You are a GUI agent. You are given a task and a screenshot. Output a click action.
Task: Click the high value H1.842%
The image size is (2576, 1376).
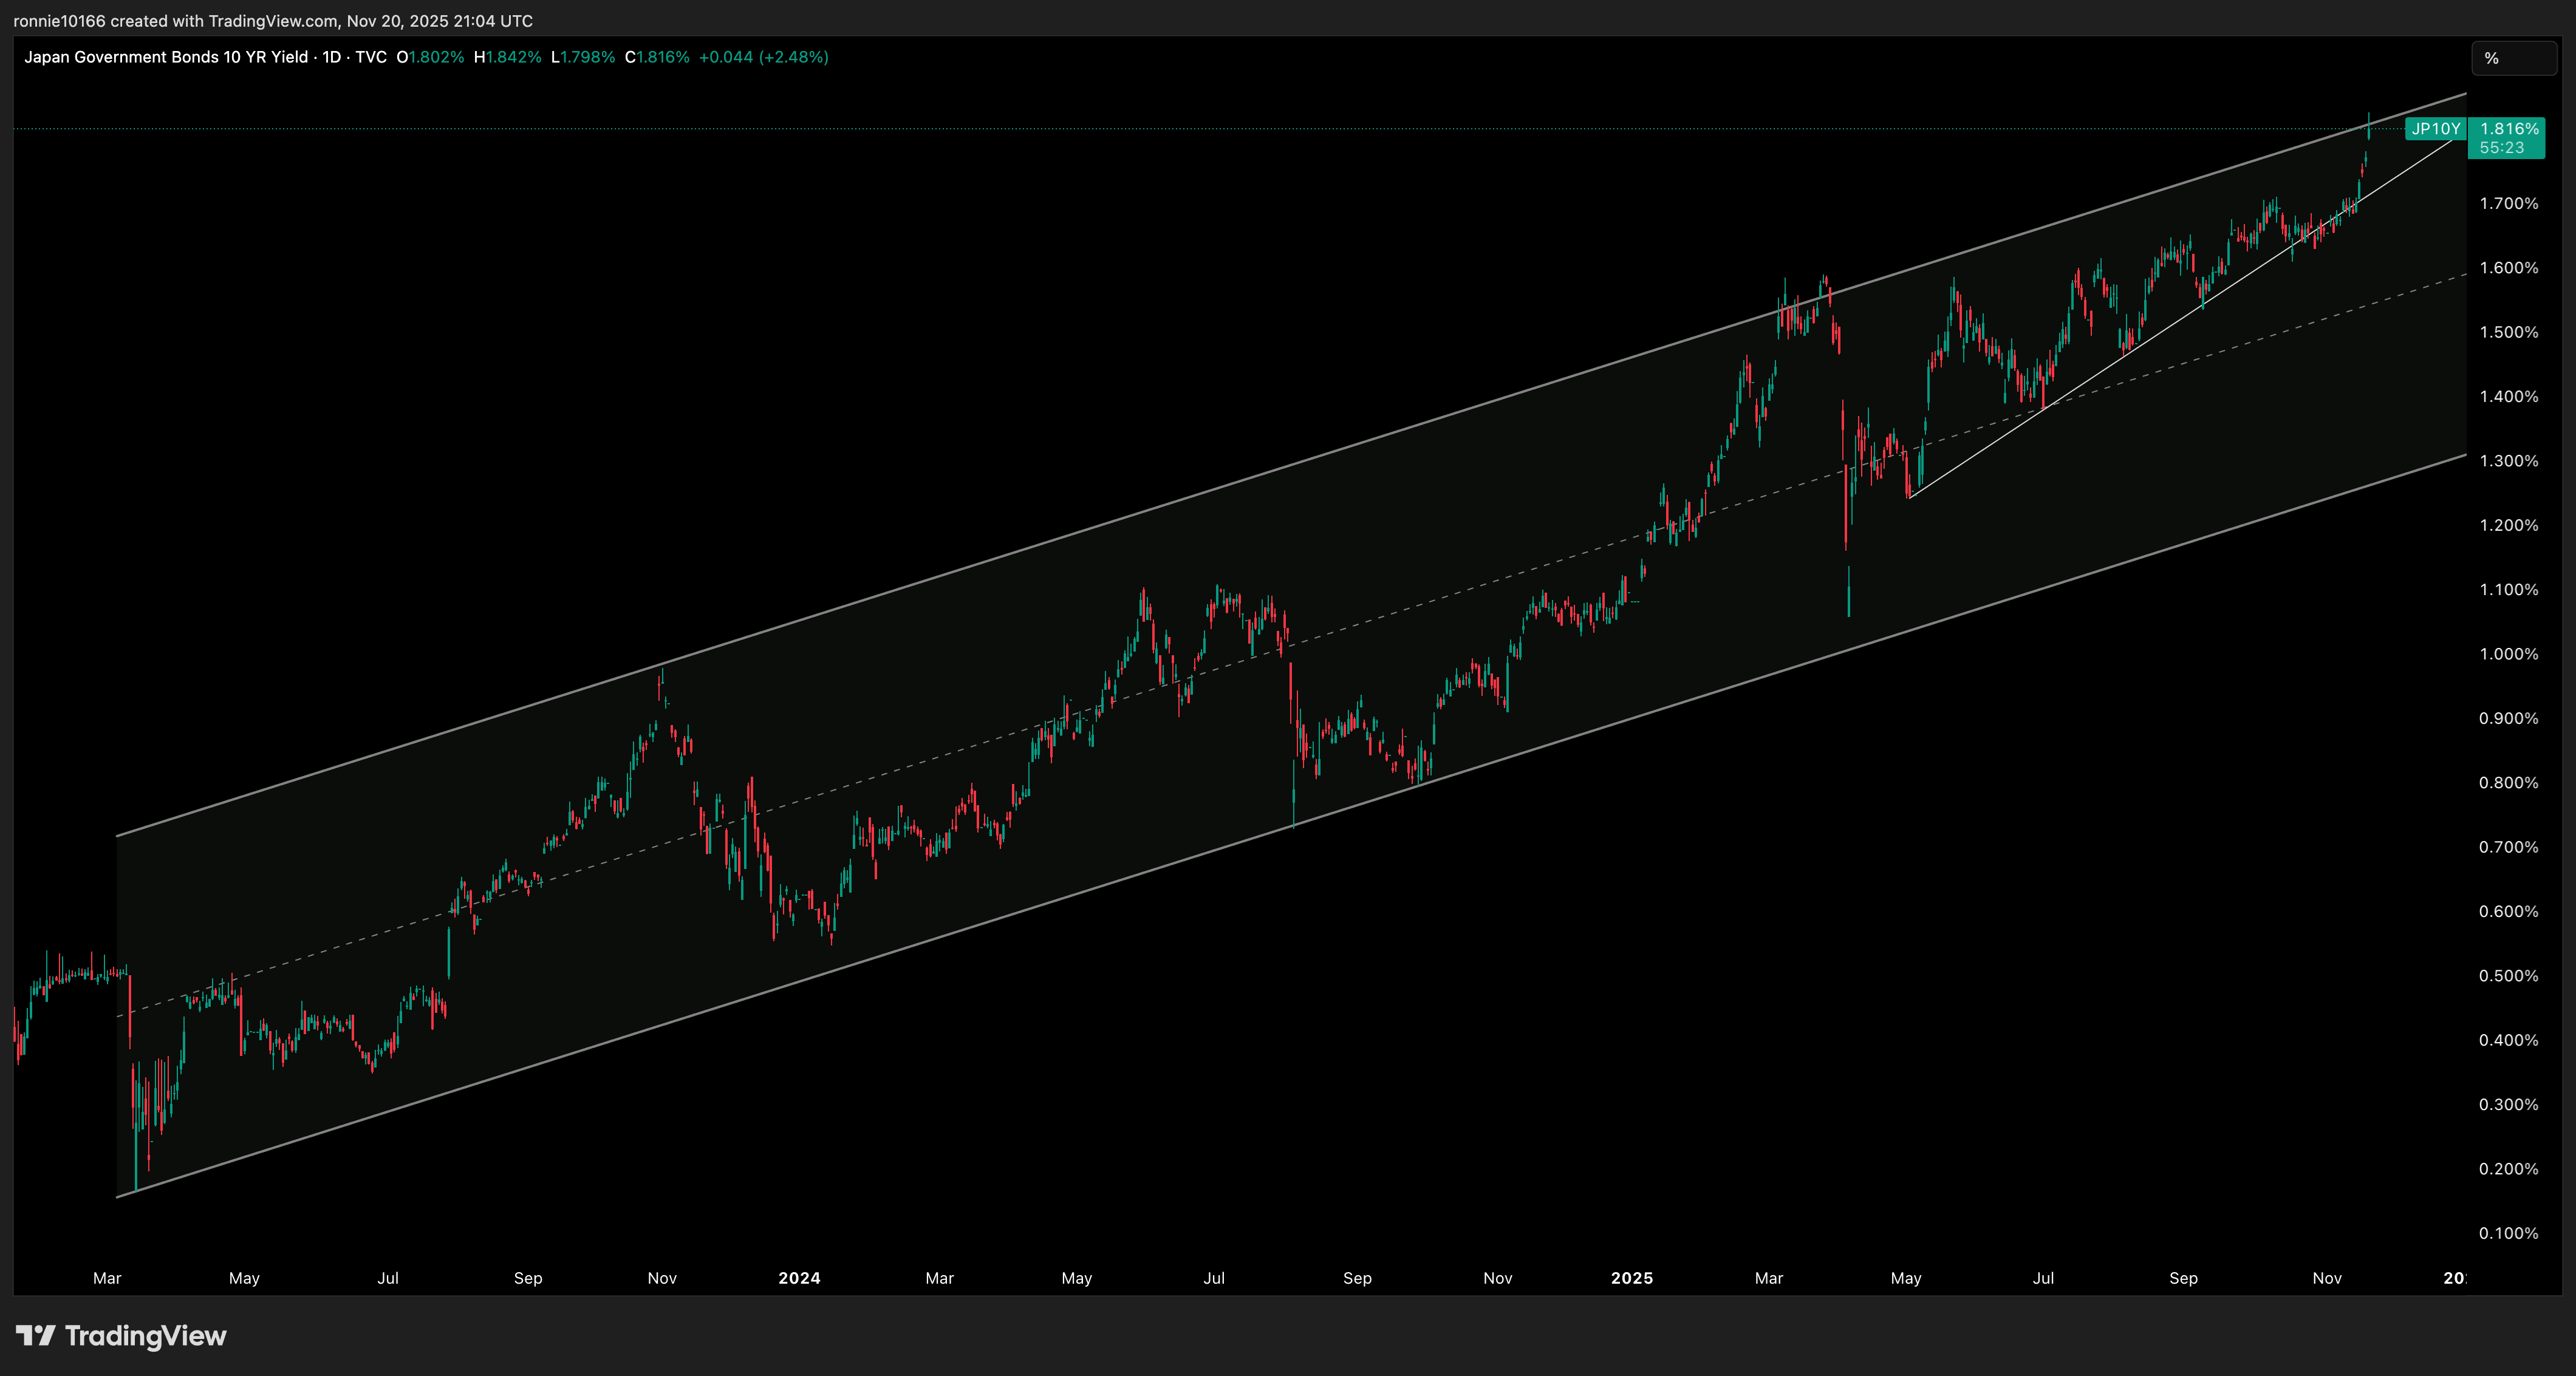pos(508,57)
